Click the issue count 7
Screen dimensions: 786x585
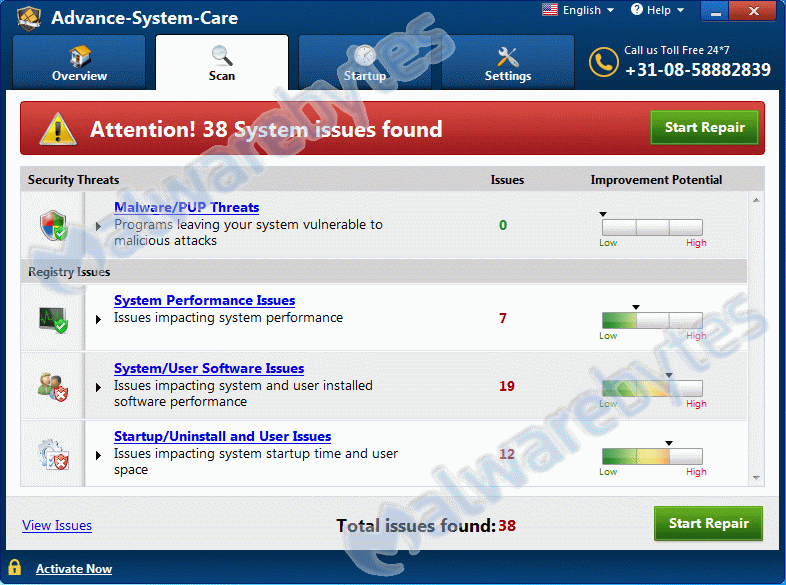503,318
